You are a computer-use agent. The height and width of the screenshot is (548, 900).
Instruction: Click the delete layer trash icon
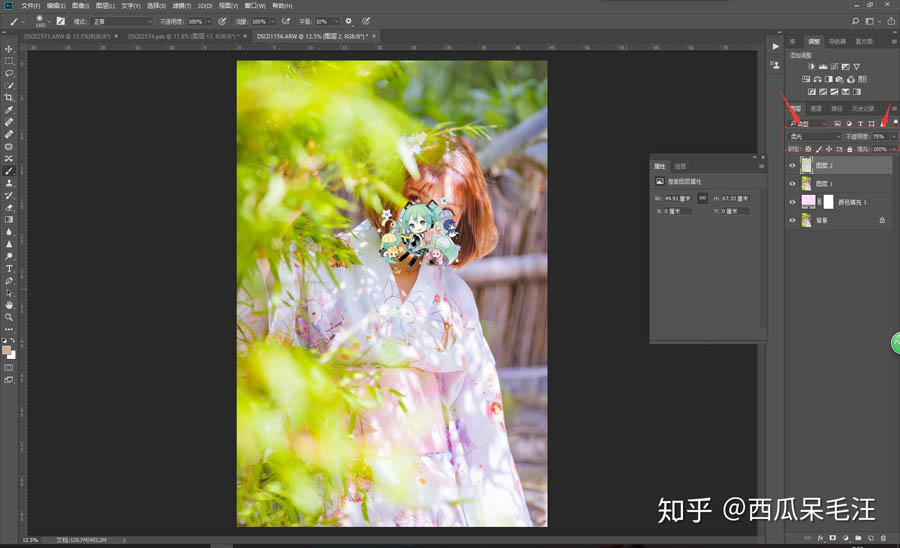point(883,538)
